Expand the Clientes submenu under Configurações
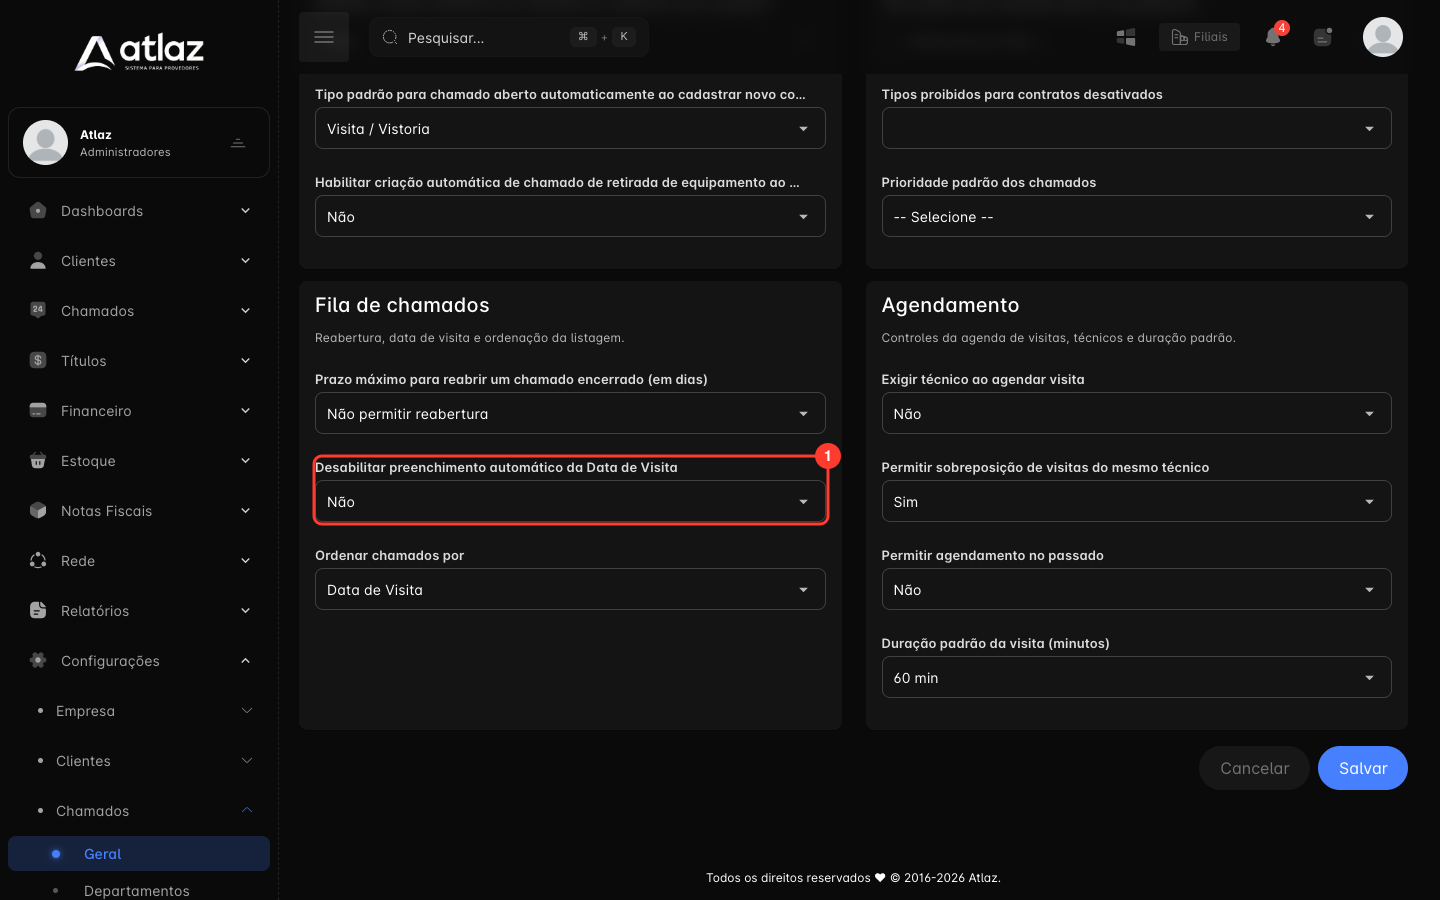The image size is (1440, 900). point(139,761)
